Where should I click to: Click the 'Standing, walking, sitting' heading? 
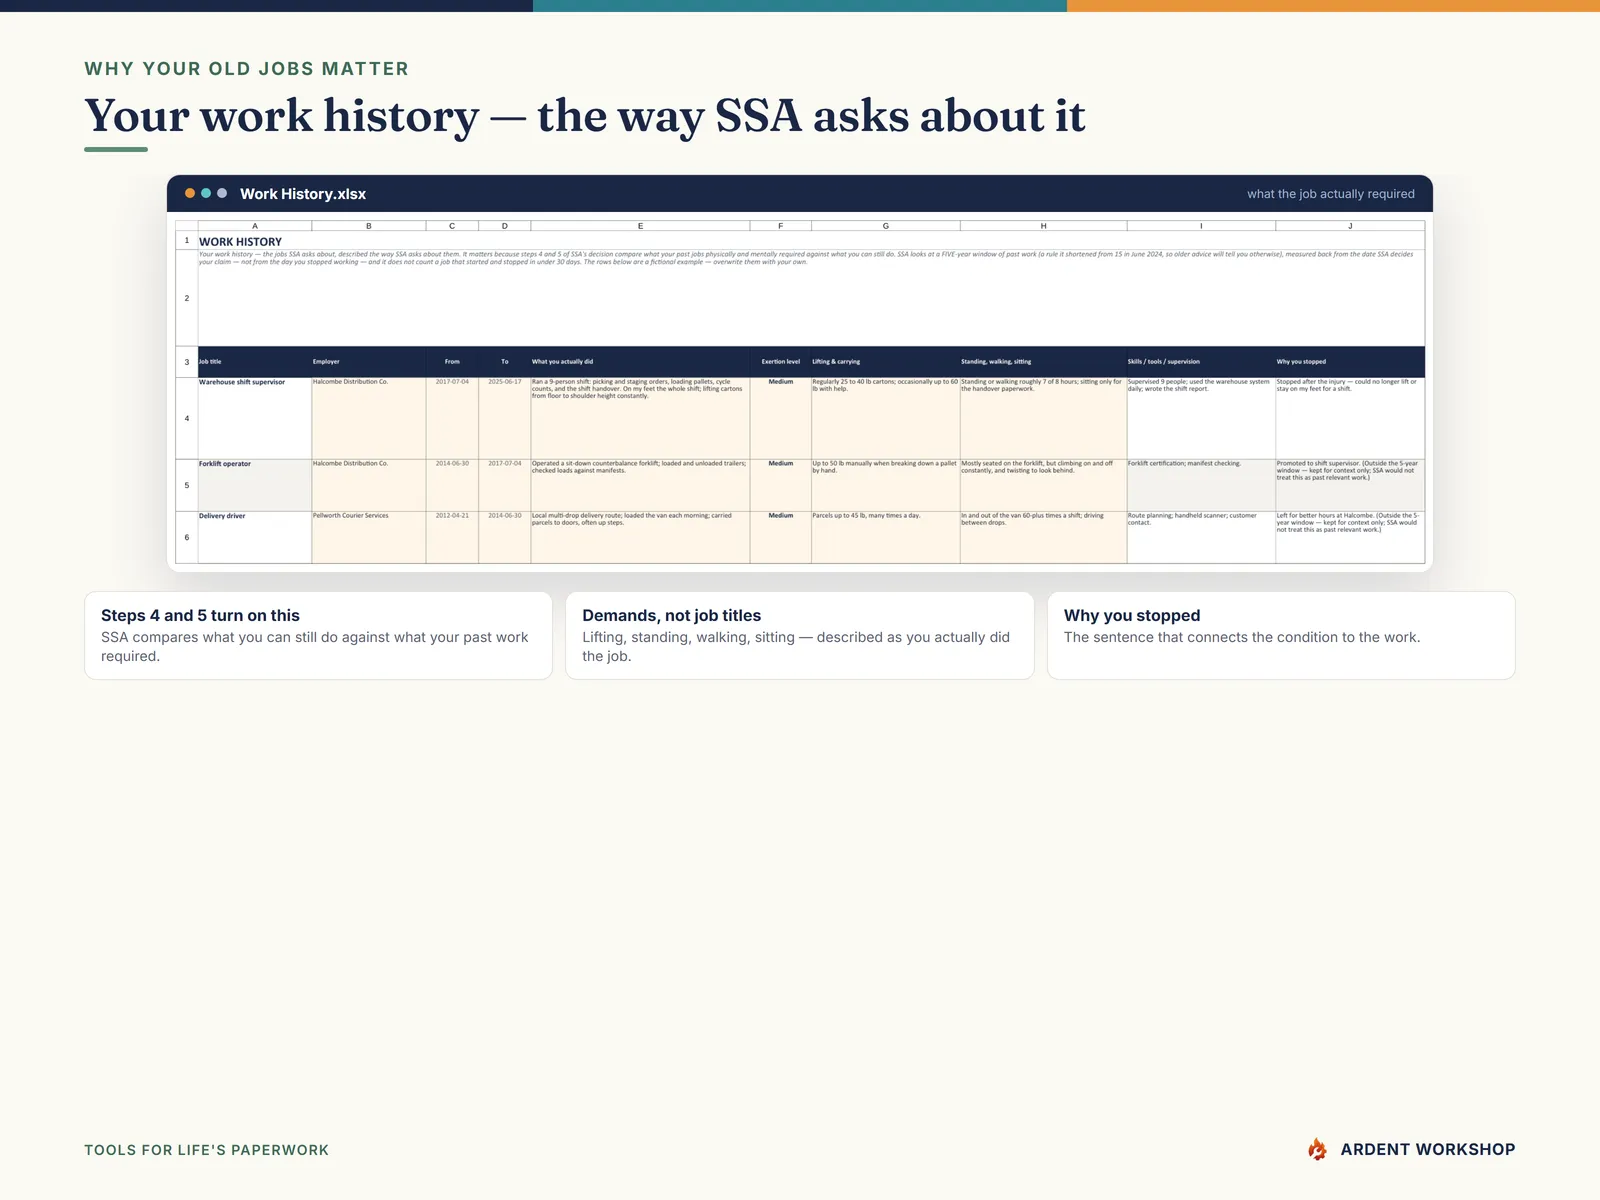pos(1043,362)
